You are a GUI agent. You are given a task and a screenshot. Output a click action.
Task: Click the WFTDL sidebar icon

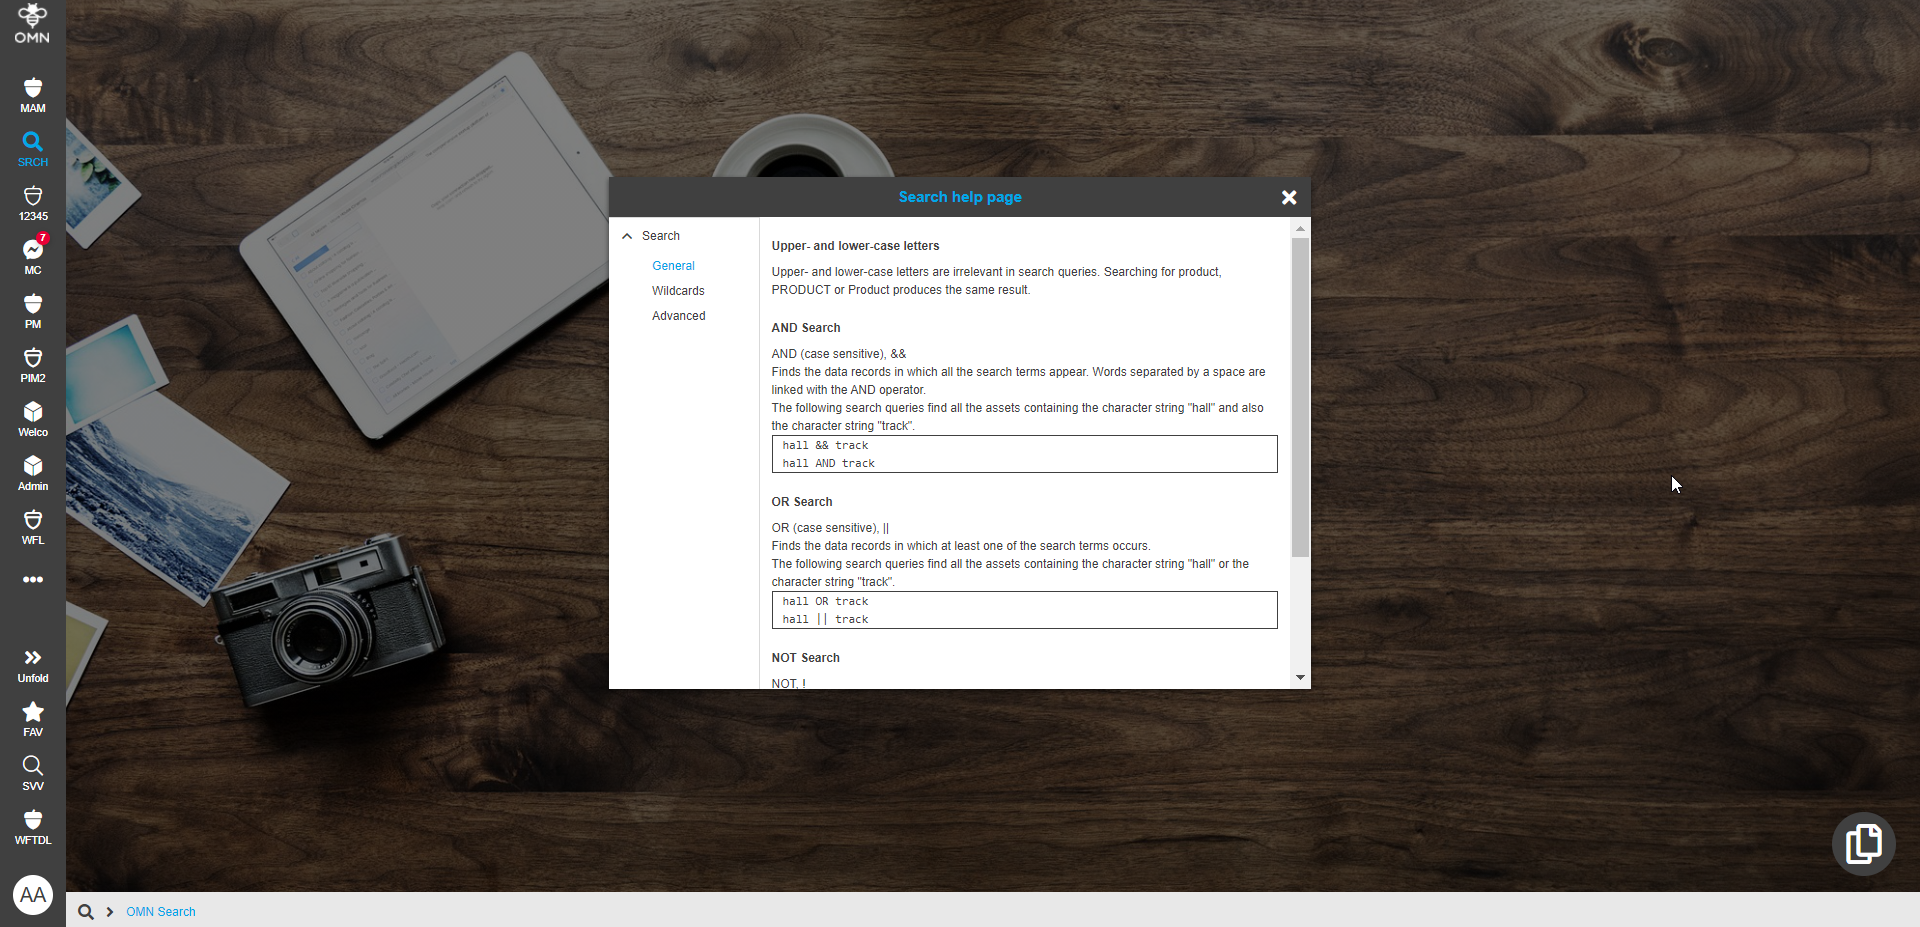click(32, 824)
